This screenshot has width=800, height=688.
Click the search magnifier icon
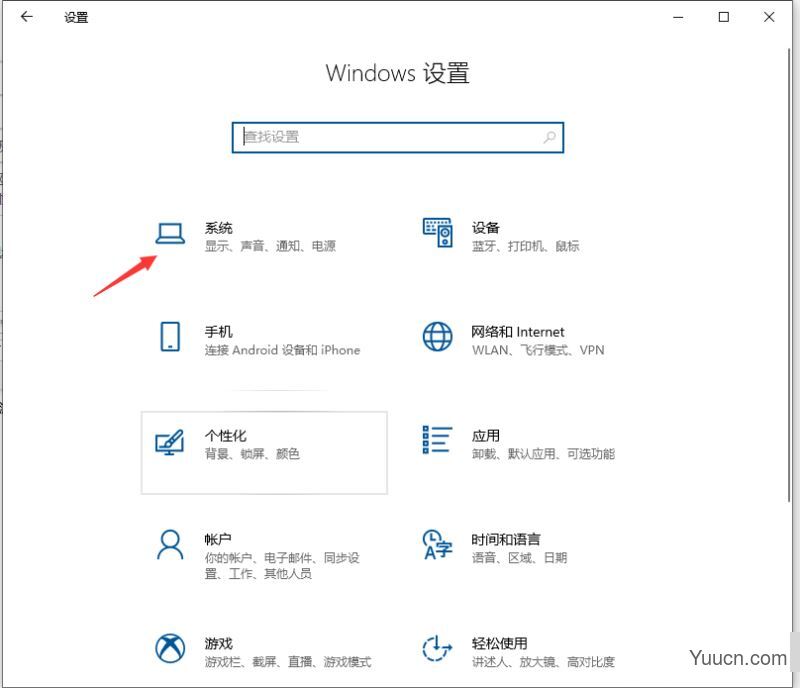tap(549, 137)
